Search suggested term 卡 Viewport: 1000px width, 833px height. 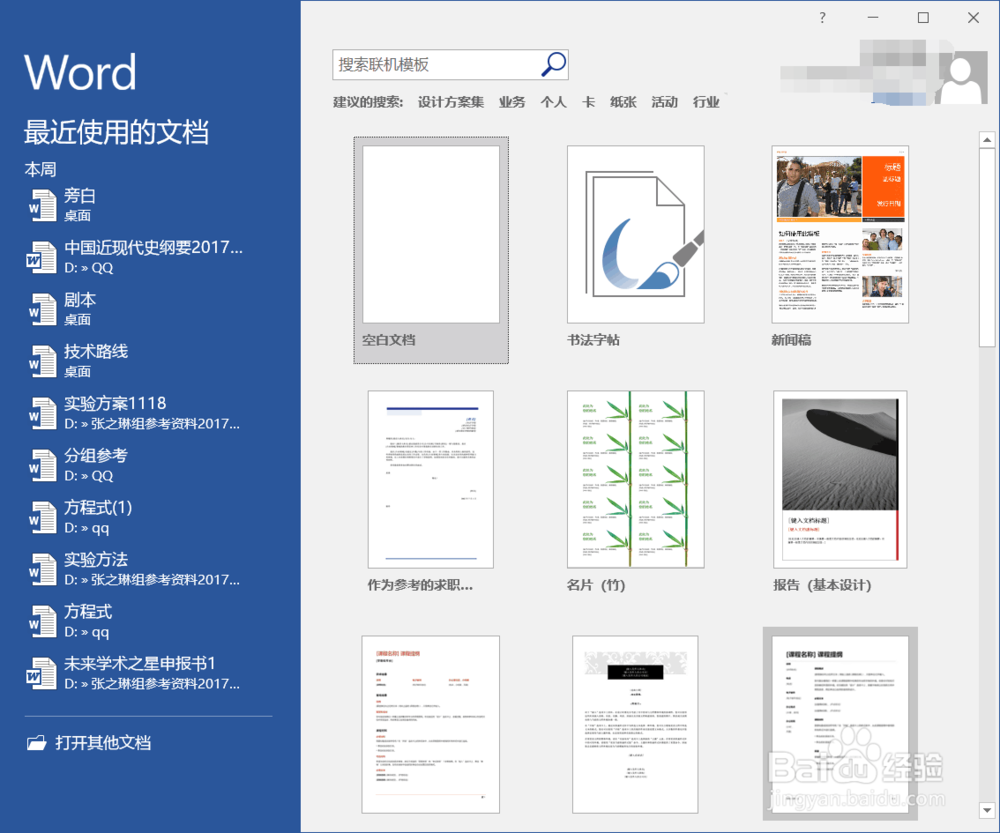(x=589, y=102)
